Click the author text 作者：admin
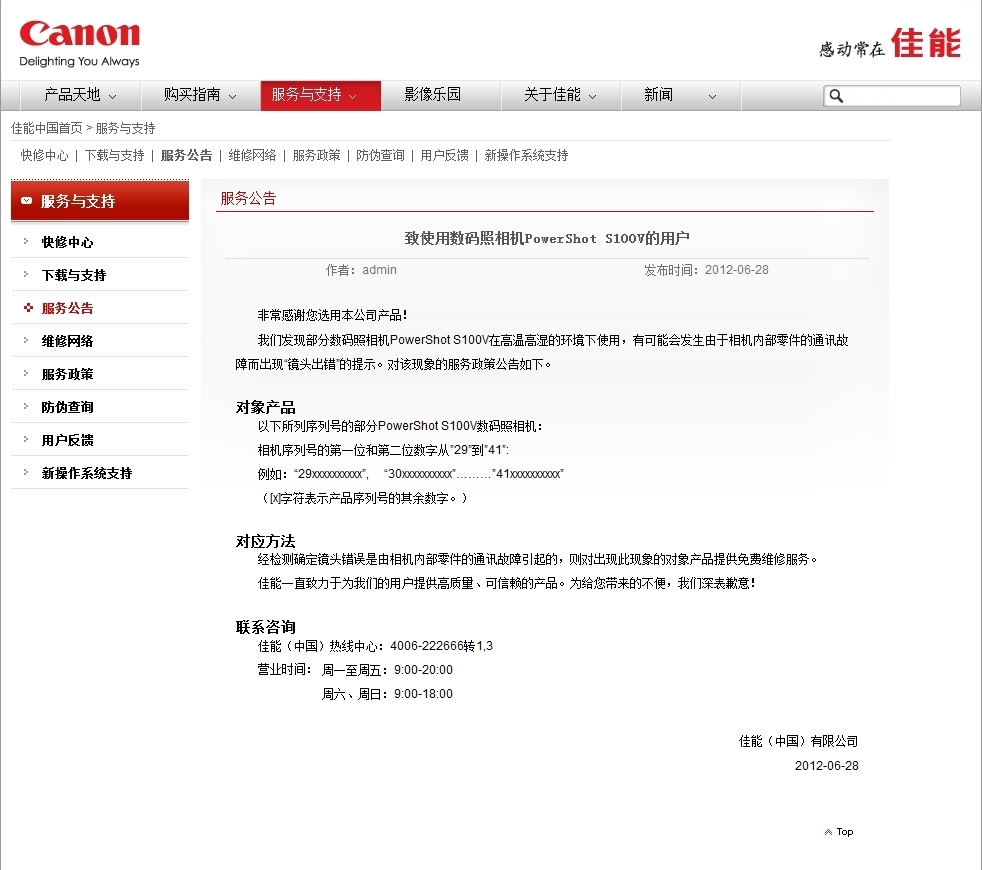This screenshot has height=870, width=982. (361, 270)
